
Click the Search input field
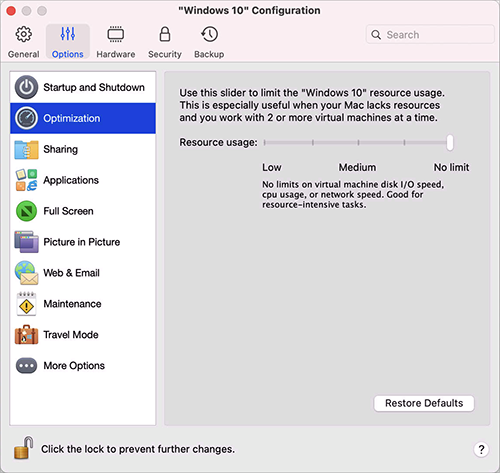430,34
